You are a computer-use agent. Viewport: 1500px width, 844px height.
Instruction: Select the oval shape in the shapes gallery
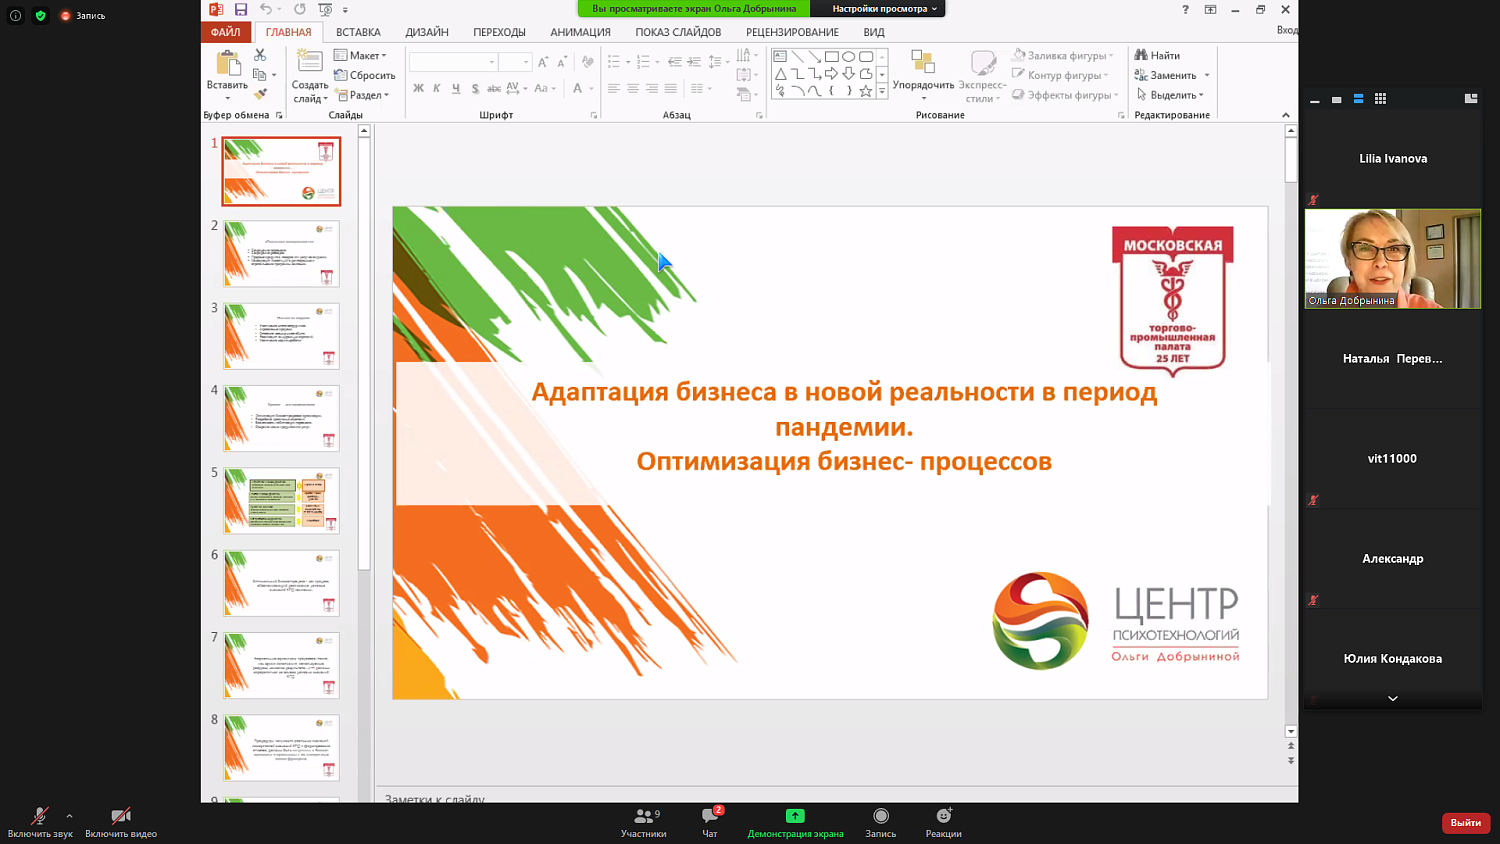(848, 57)
